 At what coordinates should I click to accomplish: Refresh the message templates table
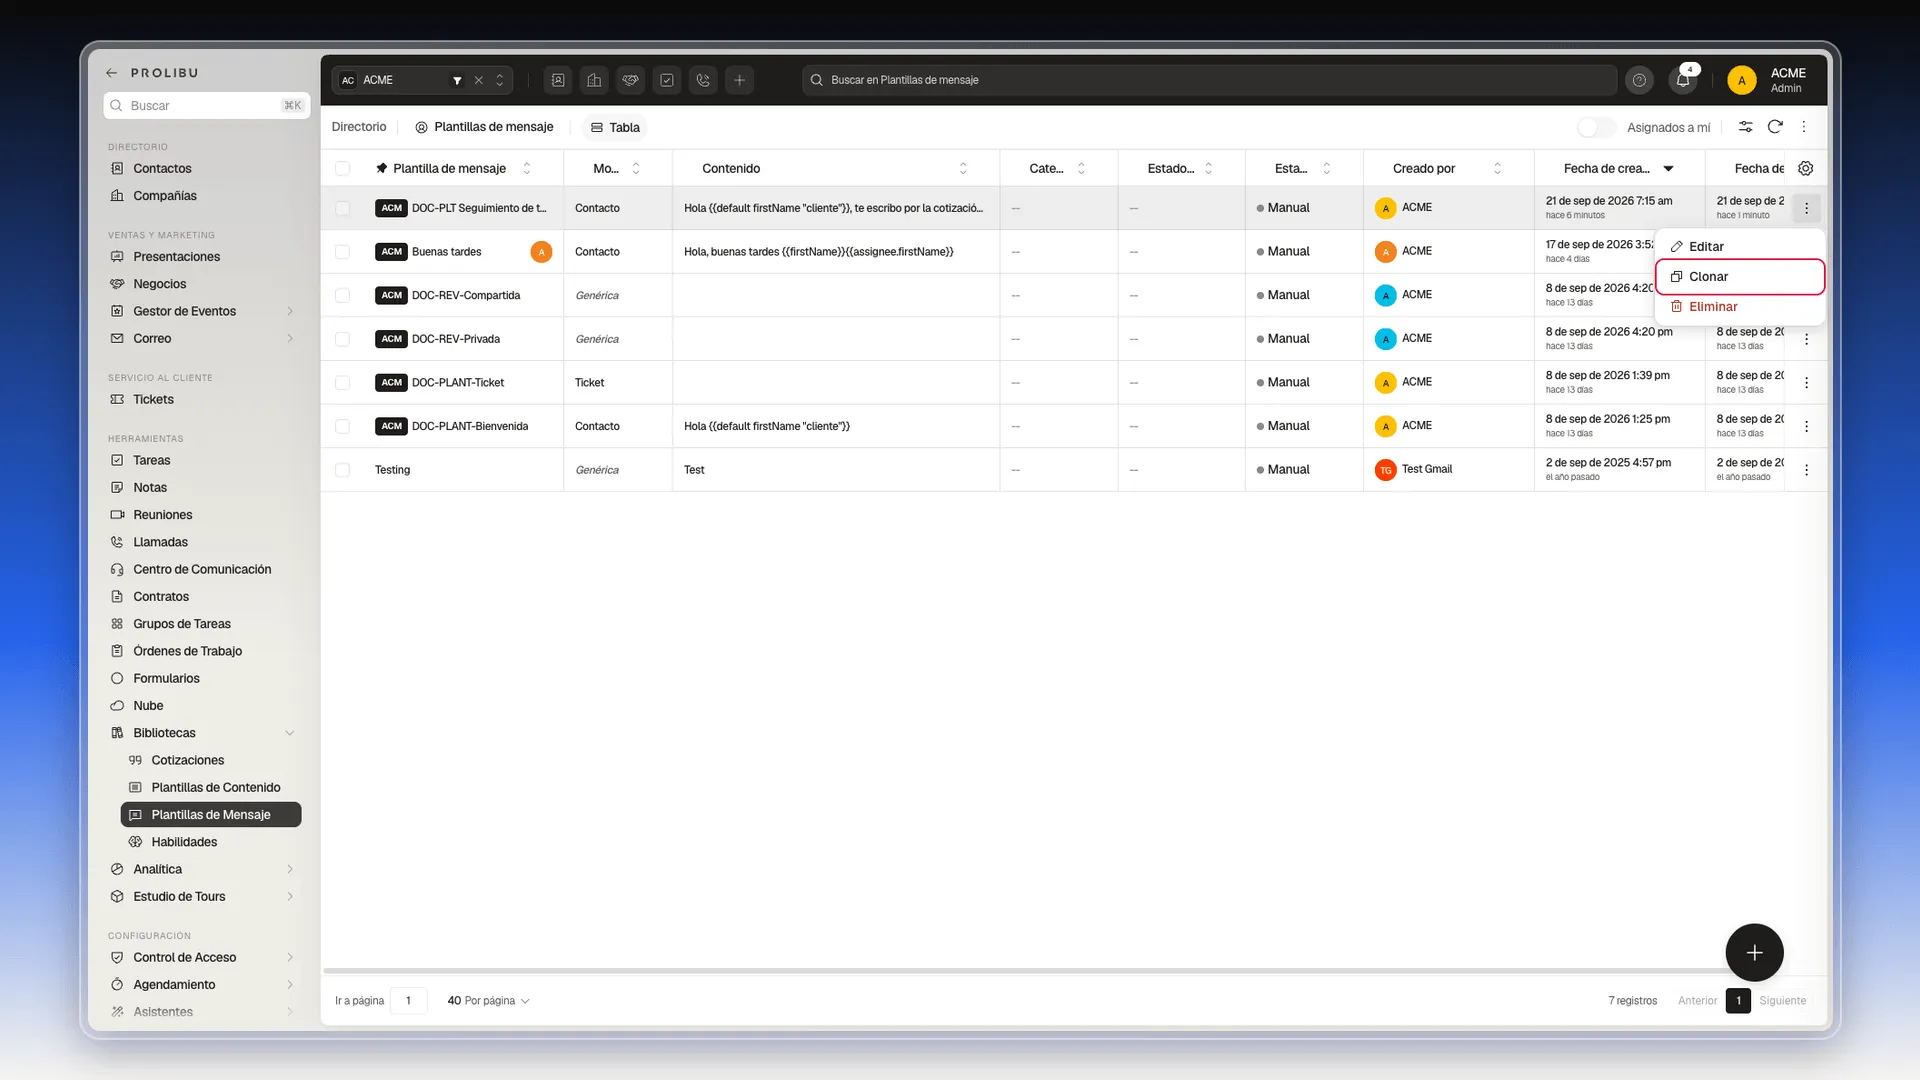[1775, 127]
